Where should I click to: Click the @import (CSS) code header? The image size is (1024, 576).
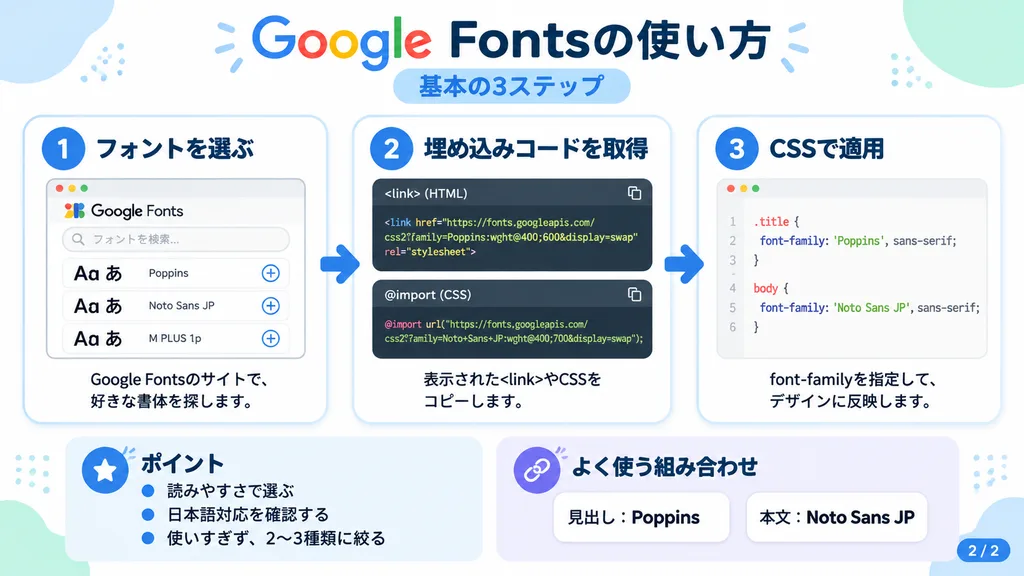click(512, 295)
